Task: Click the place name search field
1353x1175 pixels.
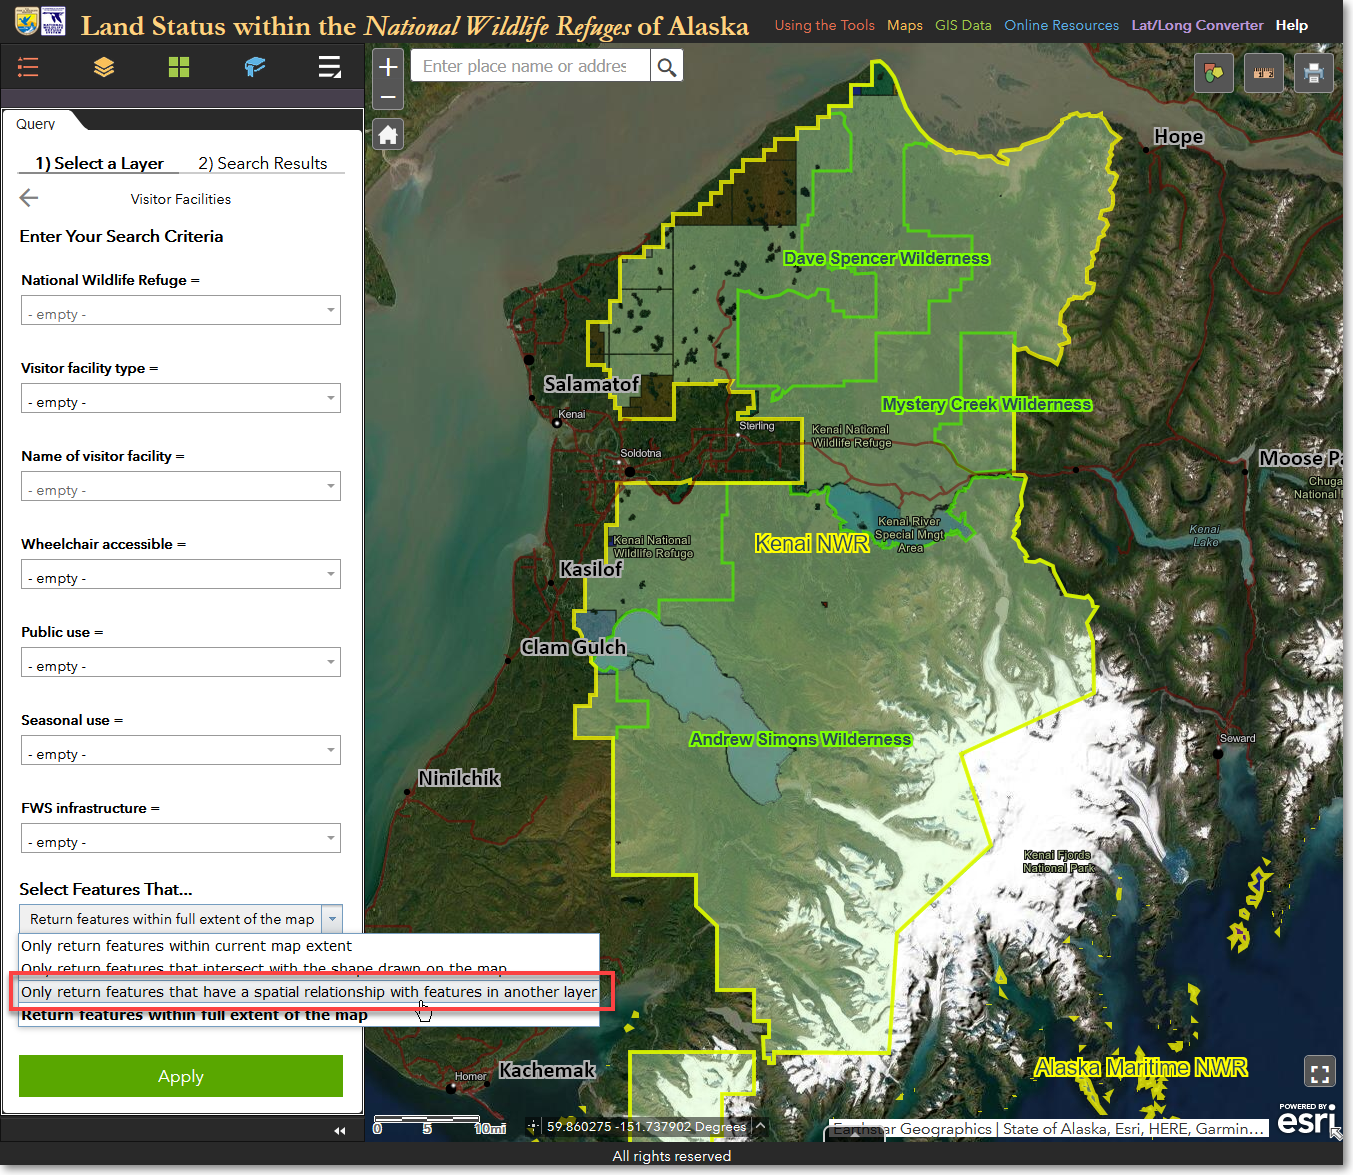Action: coord(528,67)
